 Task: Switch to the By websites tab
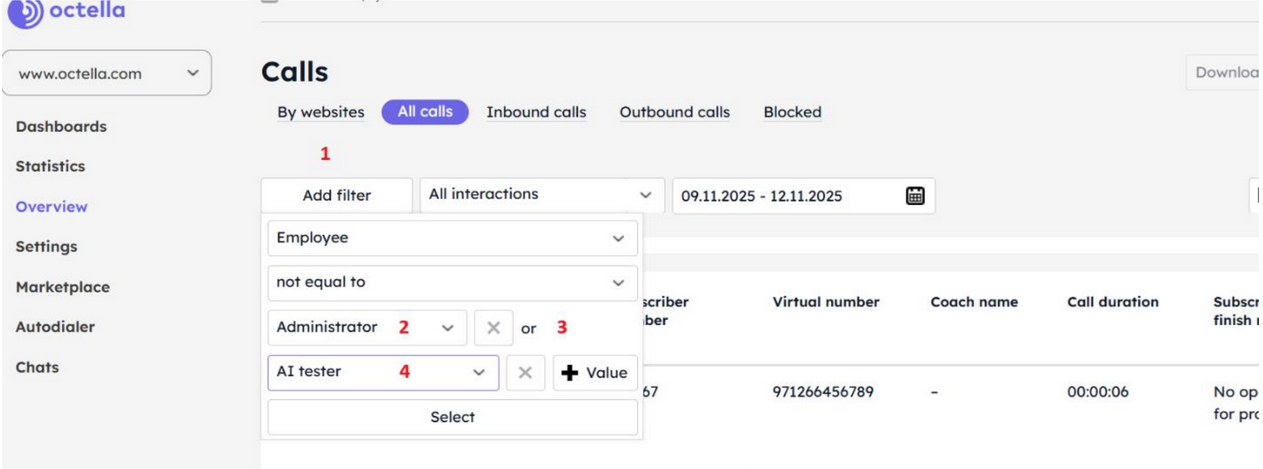click(x=320, y=112)
